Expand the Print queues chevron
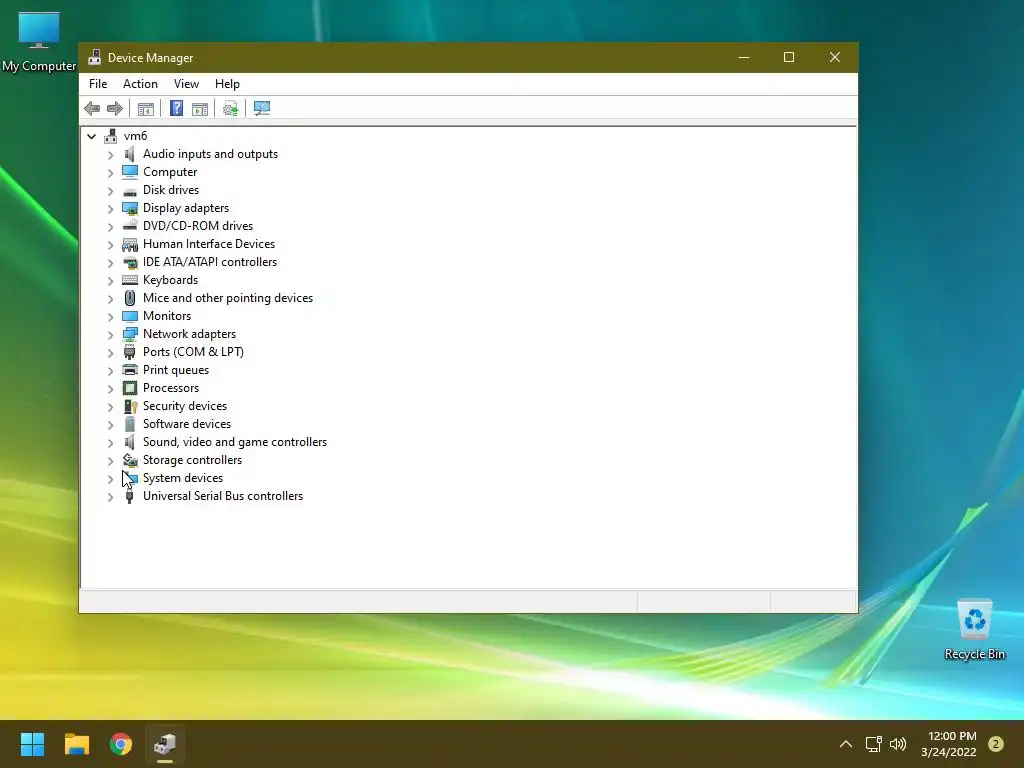 [110, 371]
